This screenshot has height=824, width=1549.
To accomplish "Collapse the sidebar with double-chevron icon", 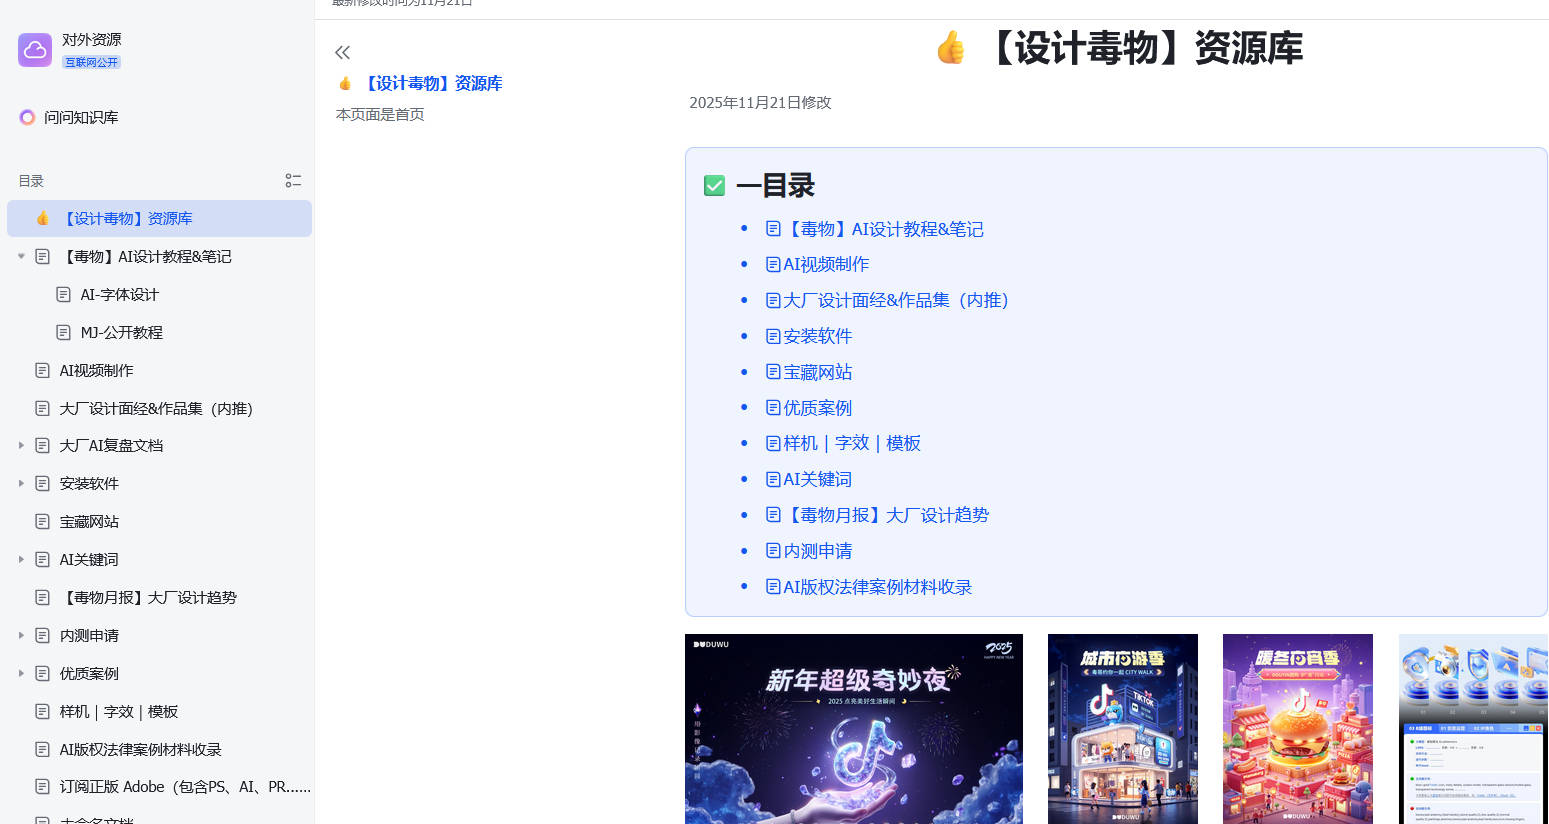I will tap(343, 52).
